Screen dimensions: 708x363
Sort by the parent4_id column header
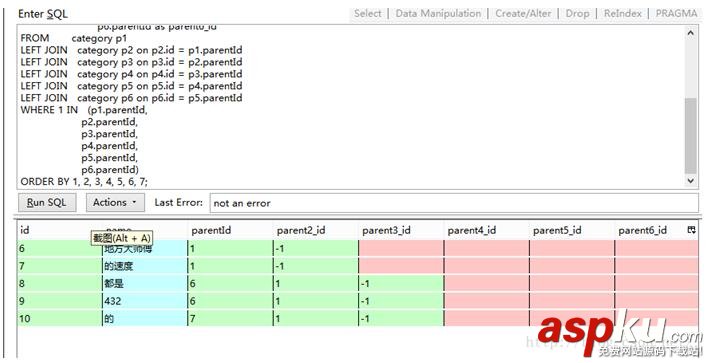pyautogui.click(x=486, y=230)
